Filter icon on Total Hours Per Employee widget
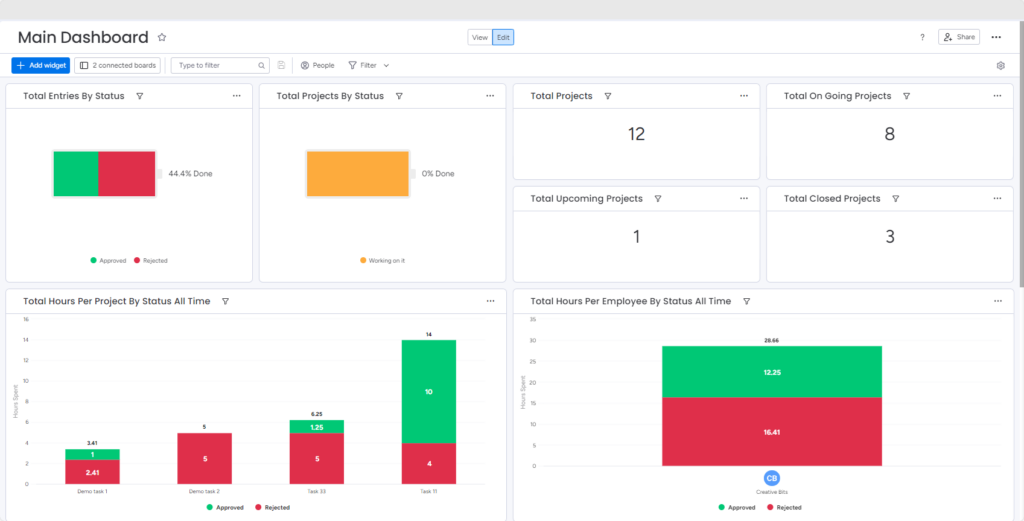 [x=746, y=301]
